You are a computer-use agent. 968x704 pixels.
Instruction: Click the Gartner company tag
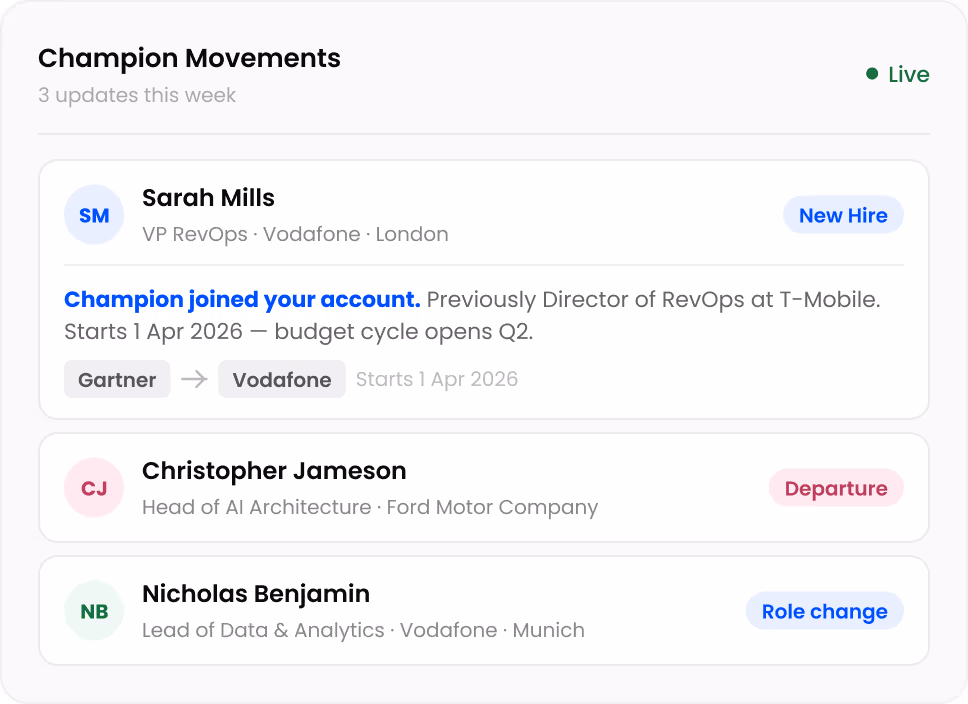point(117,380)
